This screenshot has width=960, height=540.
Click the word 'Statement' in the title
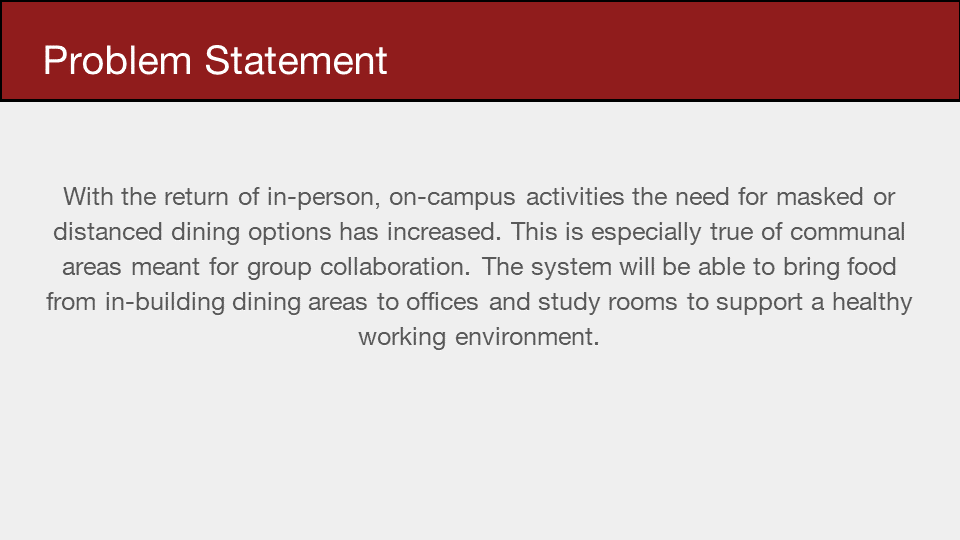tap(296, 61)
